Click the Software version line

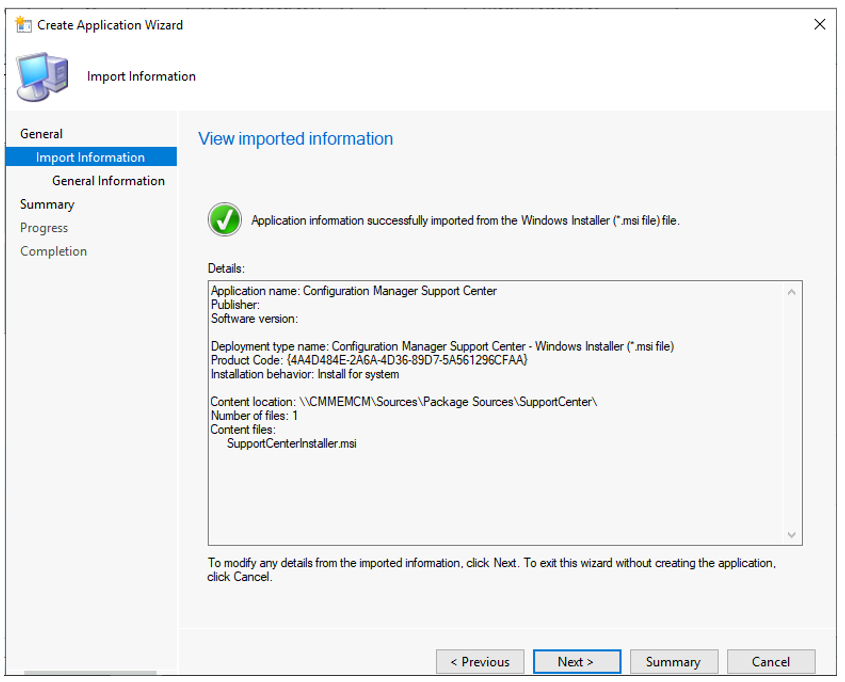coord(254,318)
